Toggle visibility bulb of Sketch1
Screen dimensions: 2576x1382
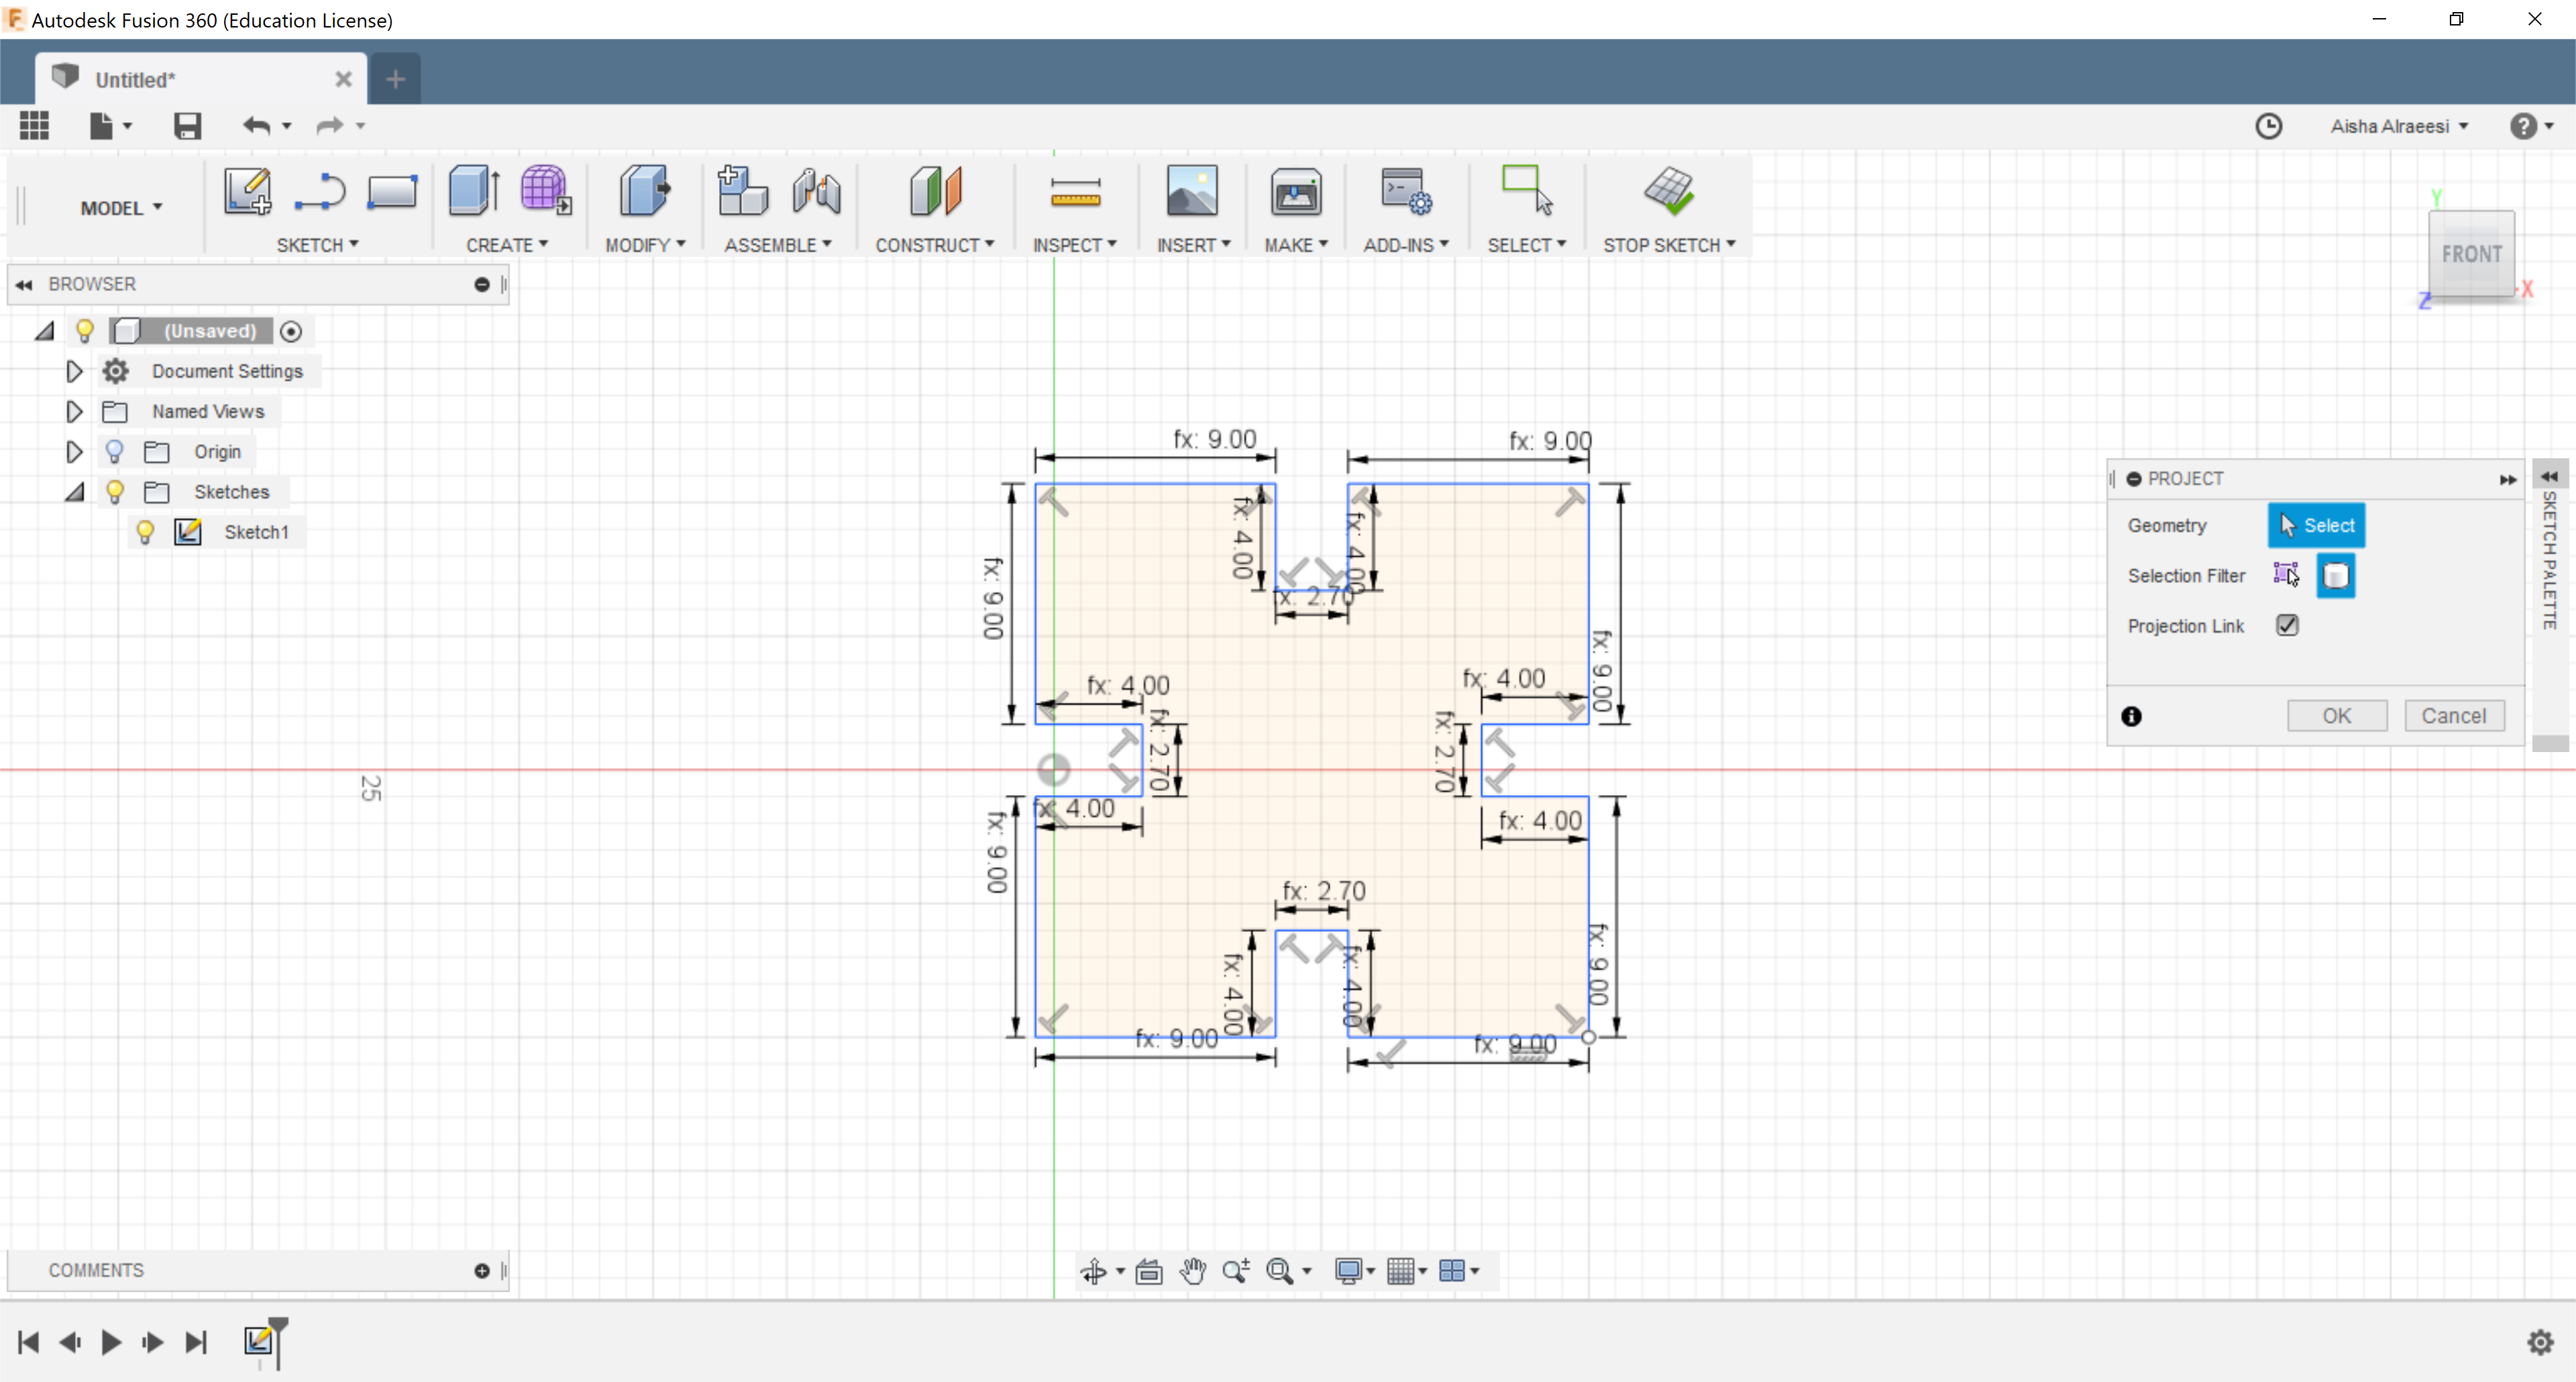(145, 532)
